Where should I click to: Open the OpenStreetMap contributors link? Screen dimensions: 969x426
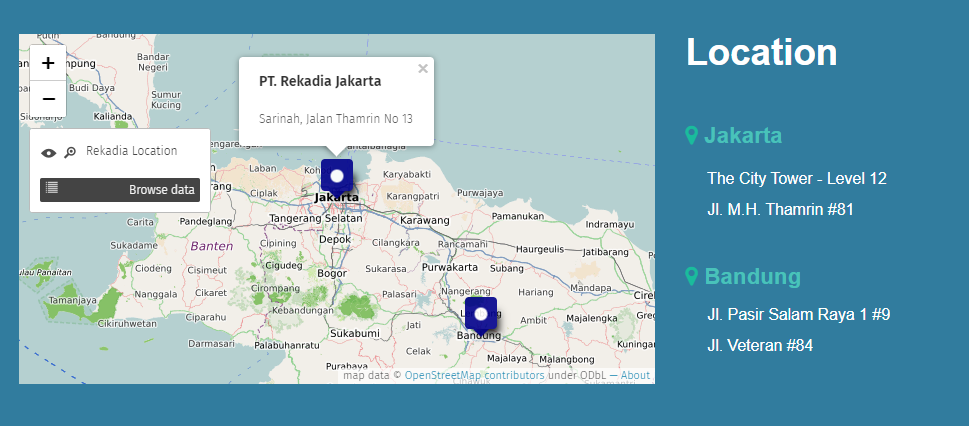[x=474, y=376]
